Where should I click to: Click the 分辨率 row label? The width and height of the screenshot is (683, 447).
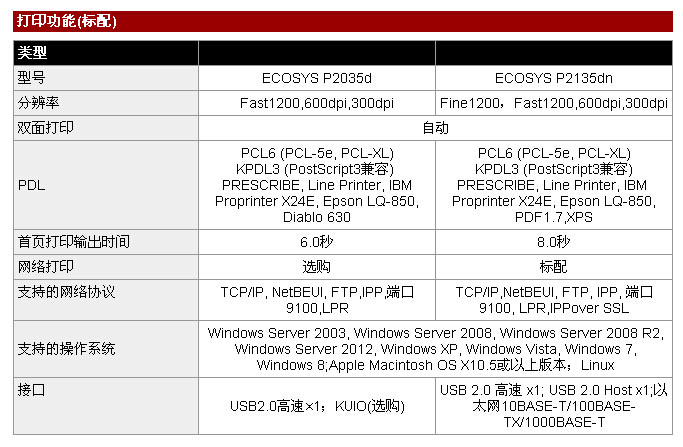click(x=39, y=103)
